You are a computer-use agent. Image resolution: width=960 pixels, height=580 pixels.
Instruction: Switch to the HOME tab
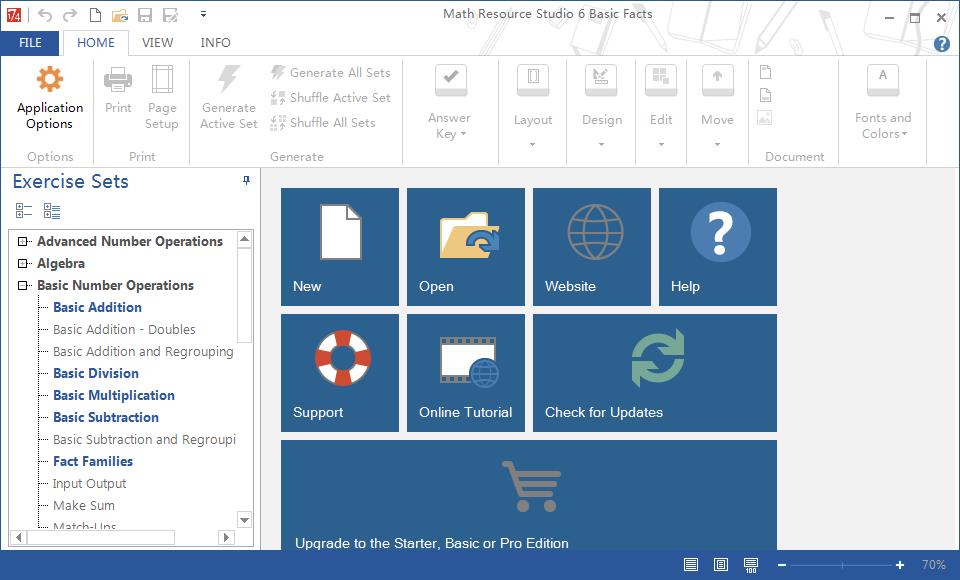96,43
